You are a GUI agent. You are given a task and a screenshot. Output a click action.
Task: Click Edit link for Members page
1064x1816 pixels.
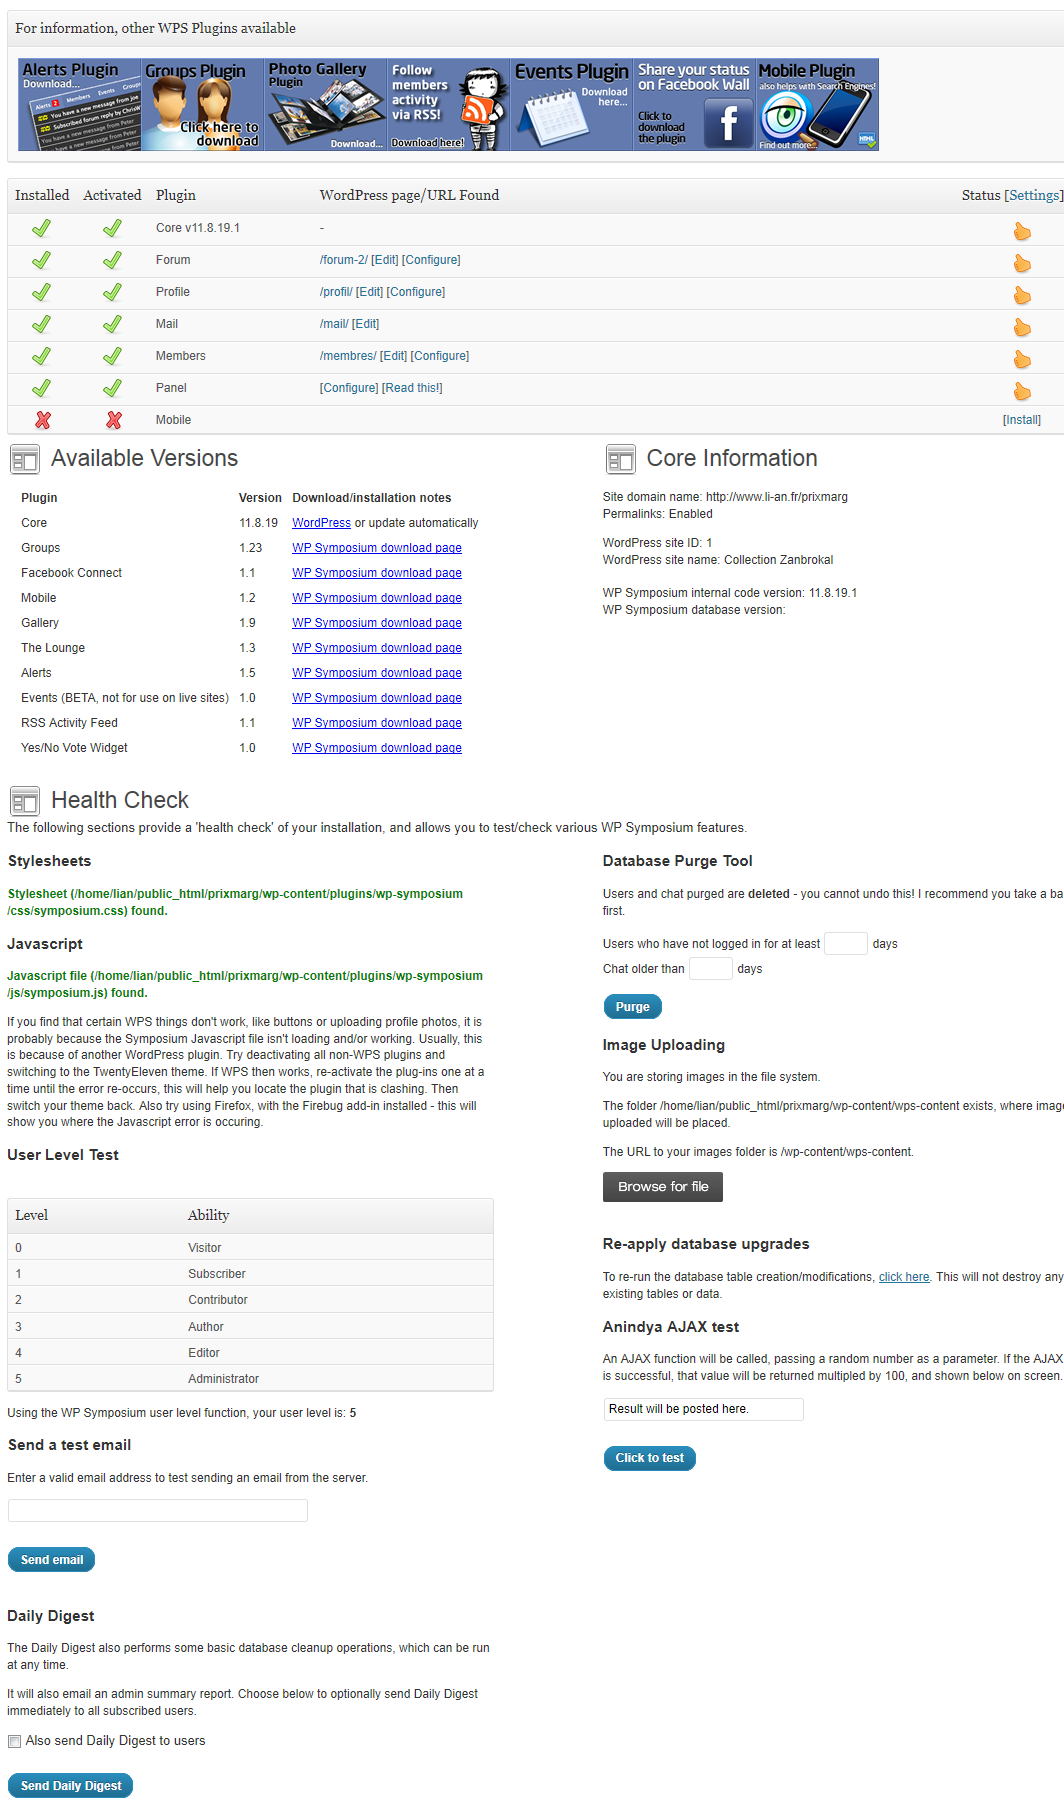point(394,356)
